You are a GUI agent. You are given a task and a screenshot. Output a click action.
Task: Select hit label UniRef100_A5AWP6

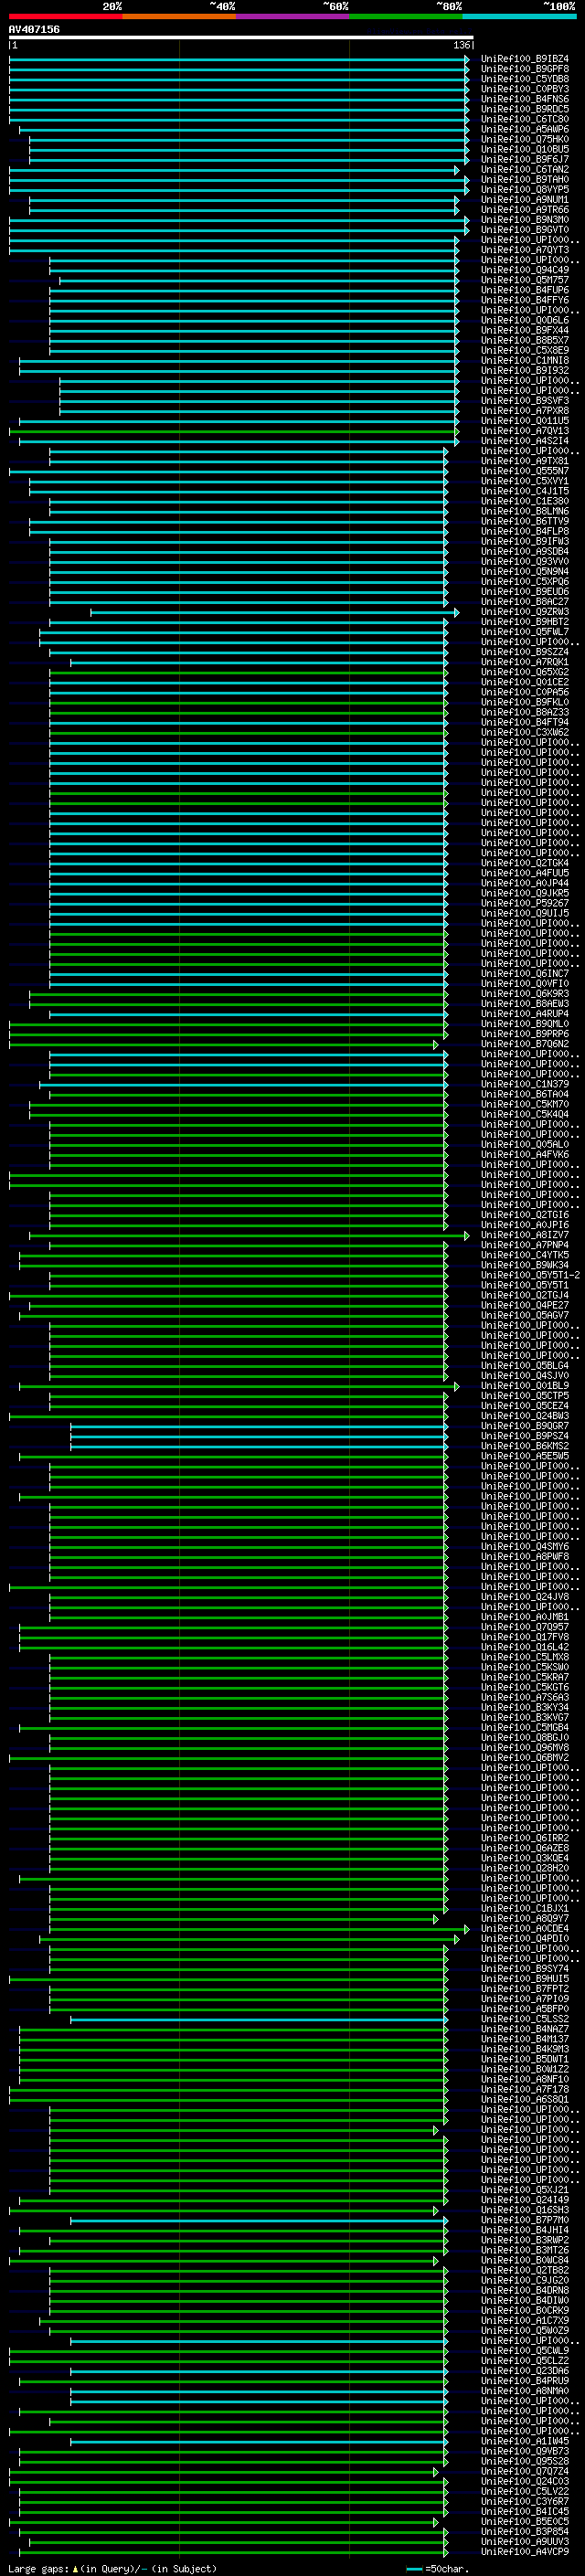(x=524, y=129)
